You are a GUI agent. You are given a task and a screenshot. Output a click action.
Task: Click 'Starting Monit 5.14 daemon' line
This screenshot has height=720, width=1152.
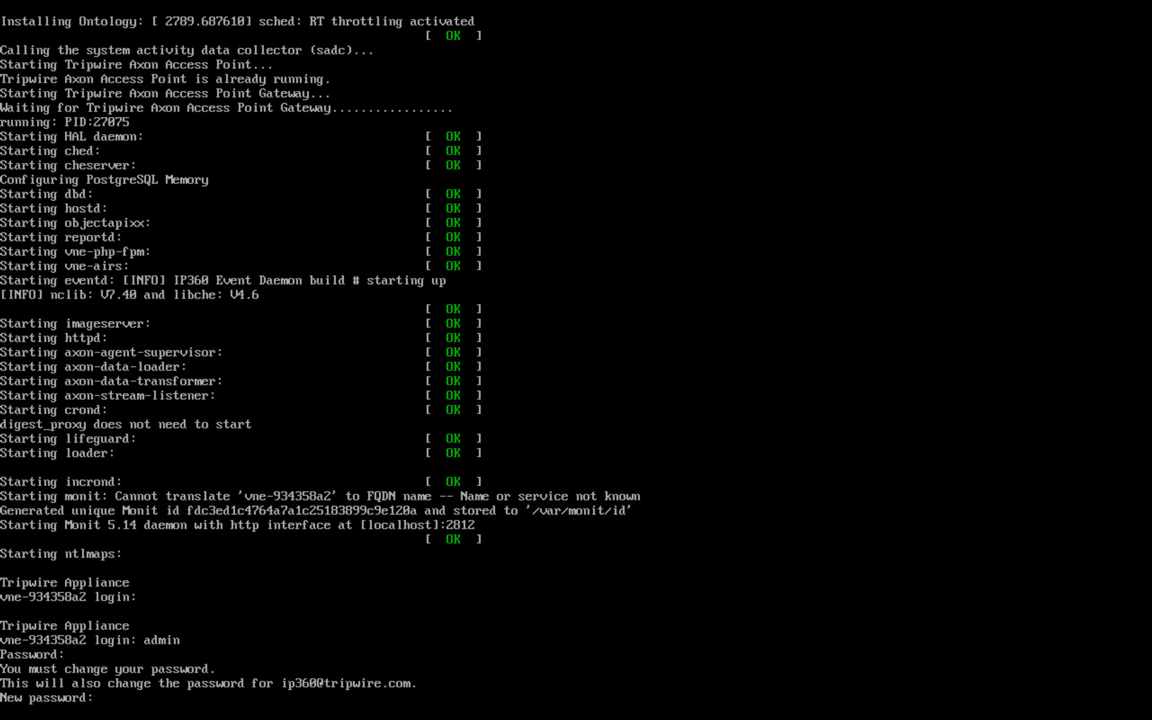tap(237, 525)
